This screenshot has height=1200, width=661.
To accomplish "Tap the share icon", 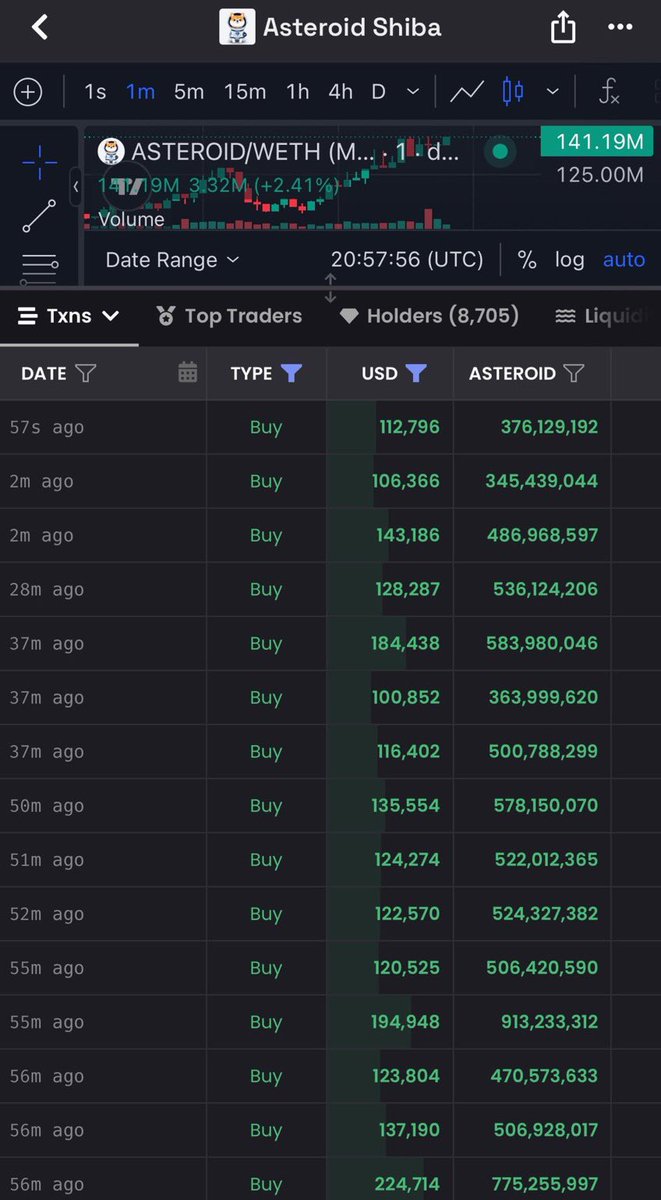I will coord(563,27).
